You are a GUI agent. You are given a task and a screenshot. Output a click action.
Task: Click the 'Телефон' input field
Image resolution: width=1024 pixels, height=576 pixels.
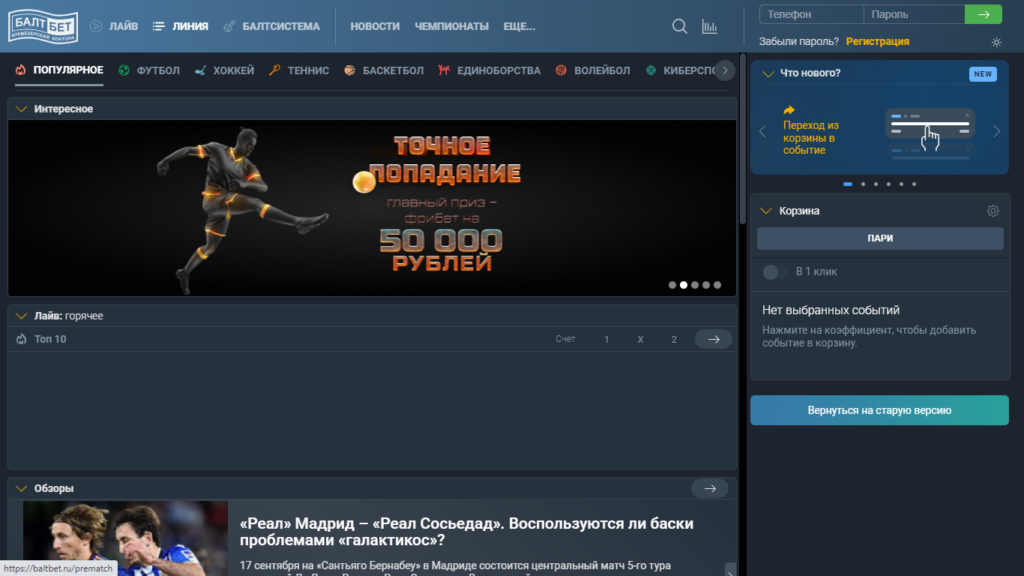tap(811, 14)
